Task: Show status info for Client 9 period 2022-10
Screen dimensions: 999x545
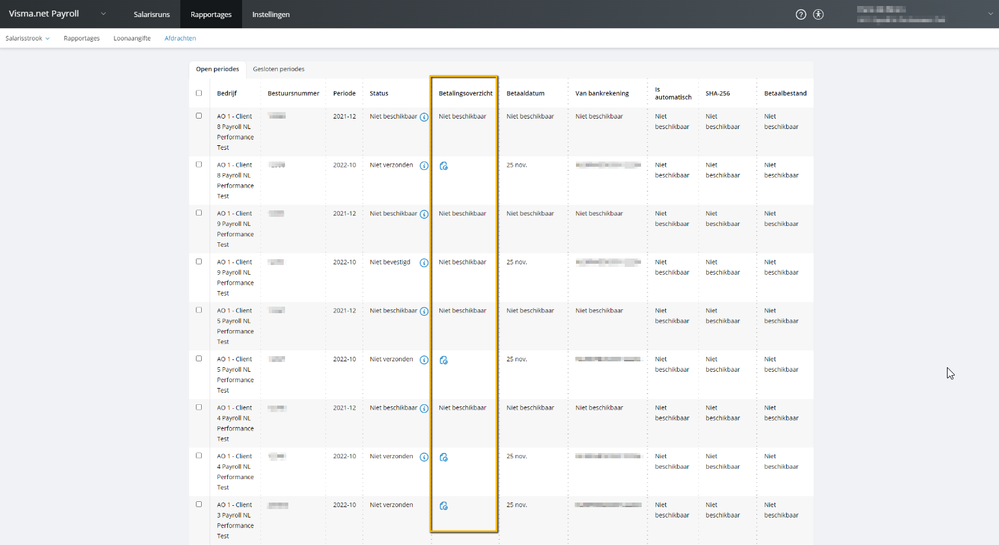Action: click(x=424, y=263)
